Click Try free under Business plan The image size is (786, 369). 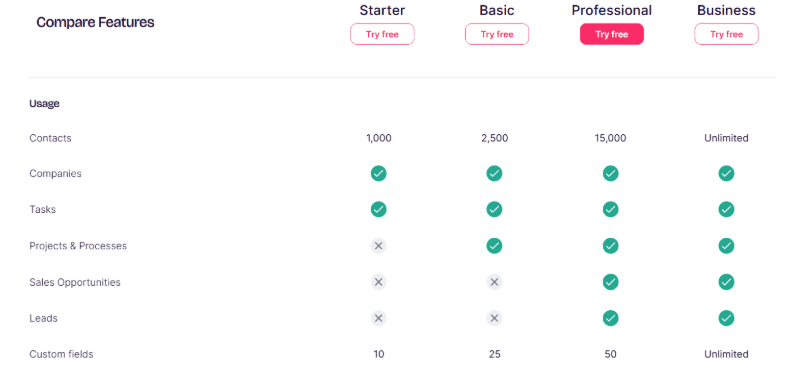click(x=726, y=34)
